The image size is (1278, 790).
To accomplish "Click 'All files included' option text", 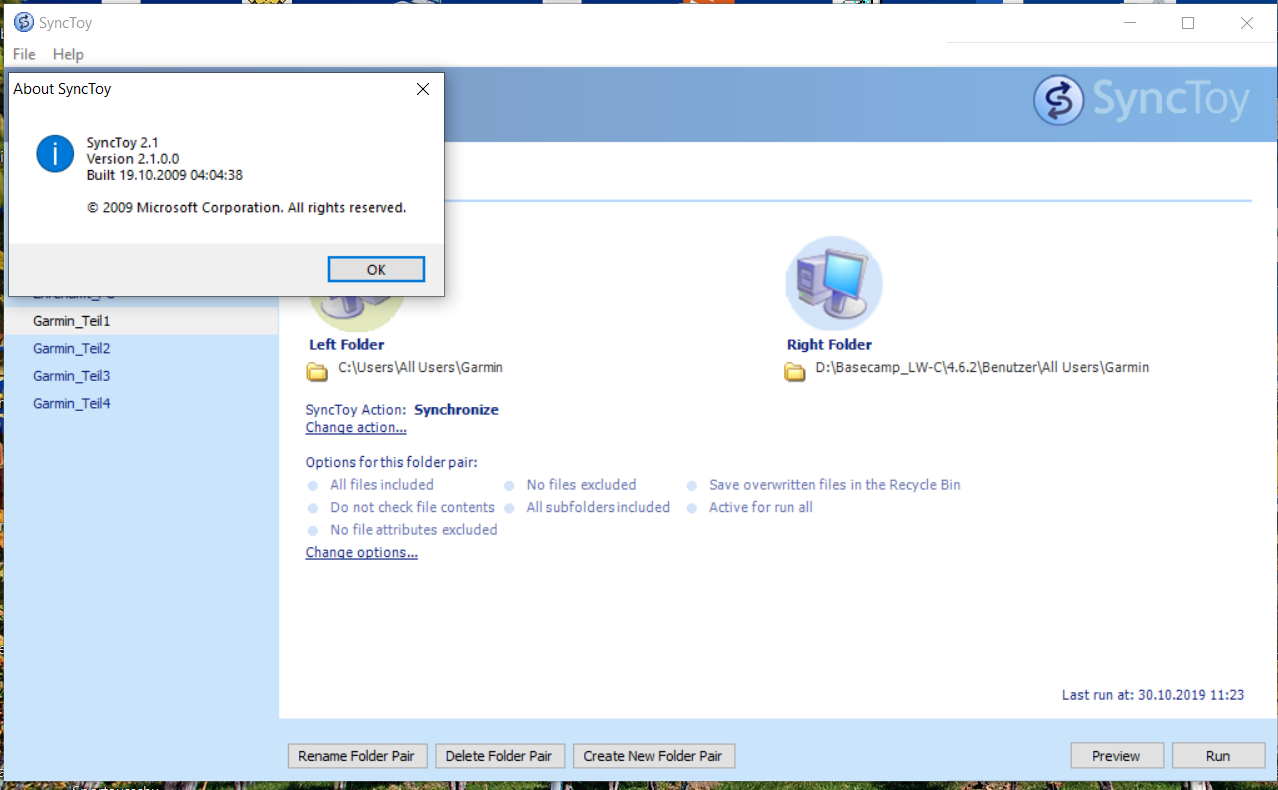I will 382,485.
